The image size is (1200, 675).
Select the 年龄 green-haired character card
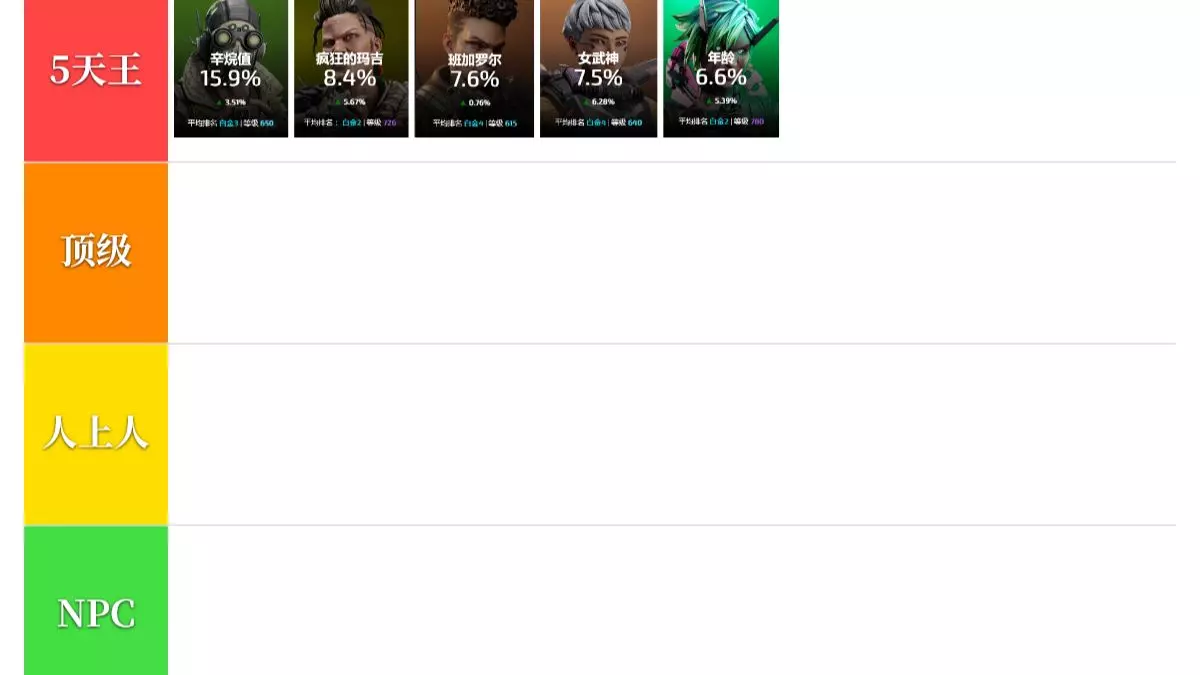(721, 68)
